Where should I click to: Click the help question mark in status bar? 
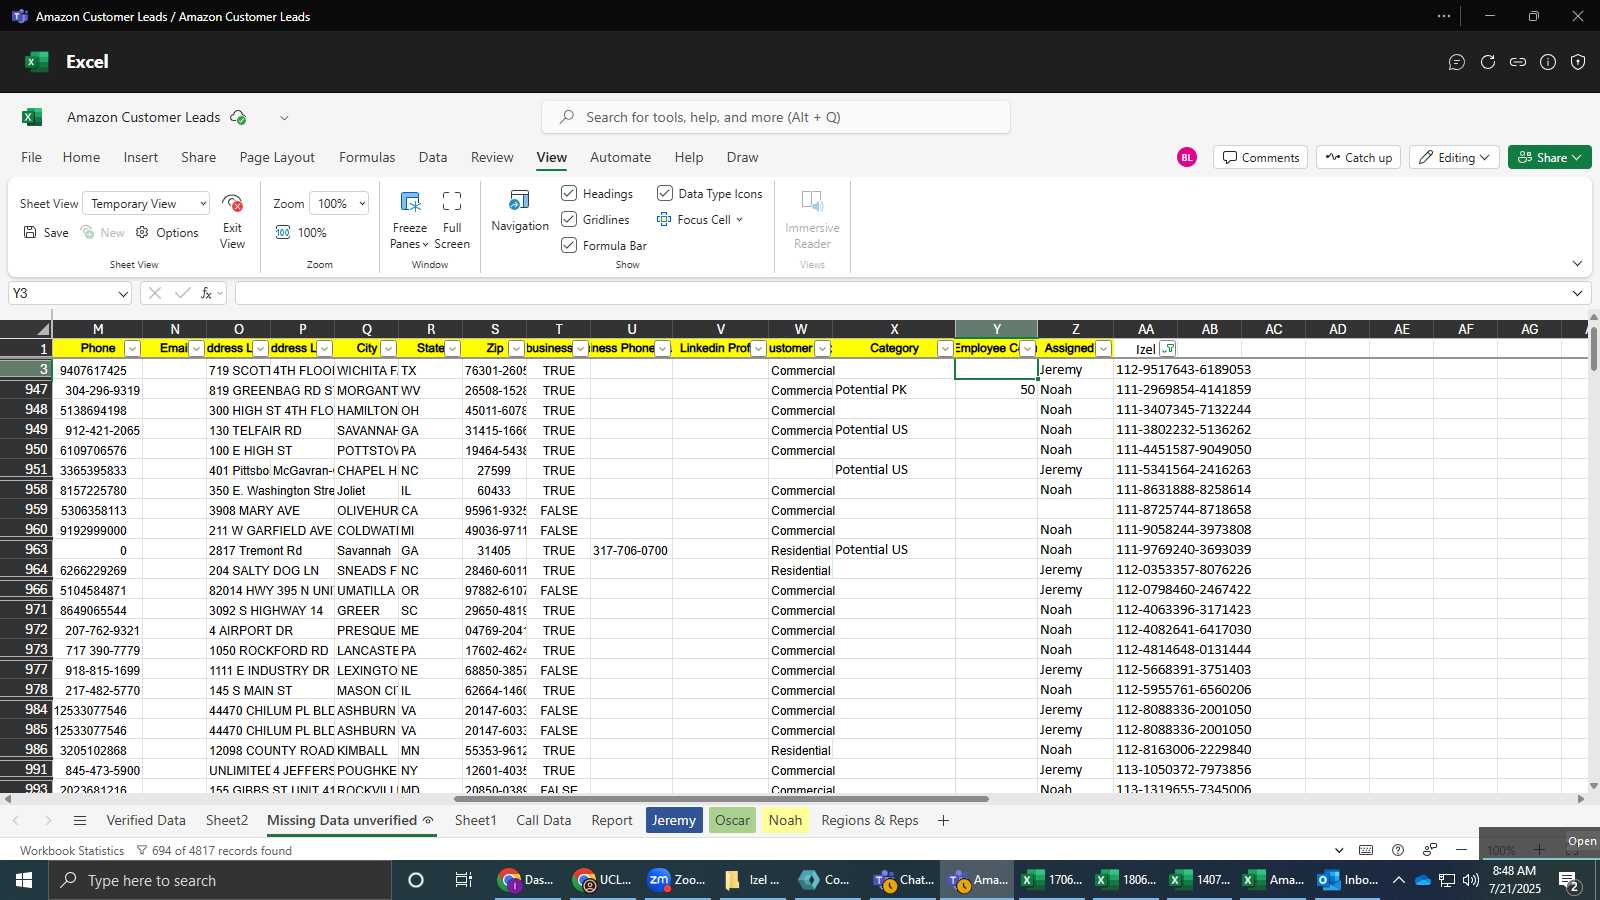(x=1398, y=850)
